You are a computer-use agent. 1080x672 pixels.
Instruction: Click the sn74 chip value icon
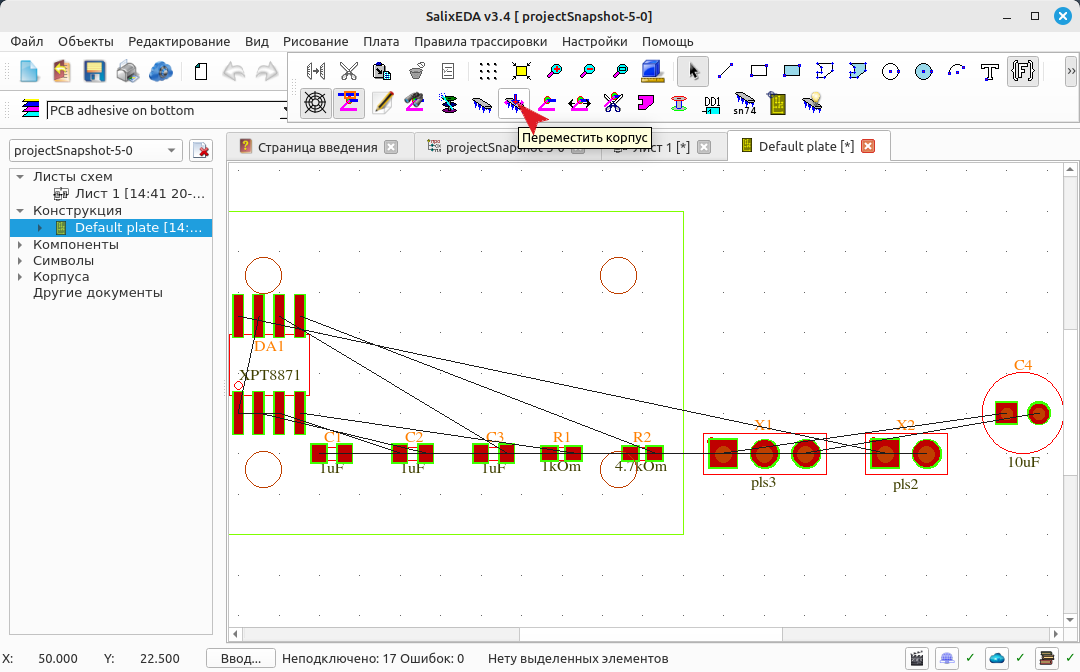click(745, 104)
